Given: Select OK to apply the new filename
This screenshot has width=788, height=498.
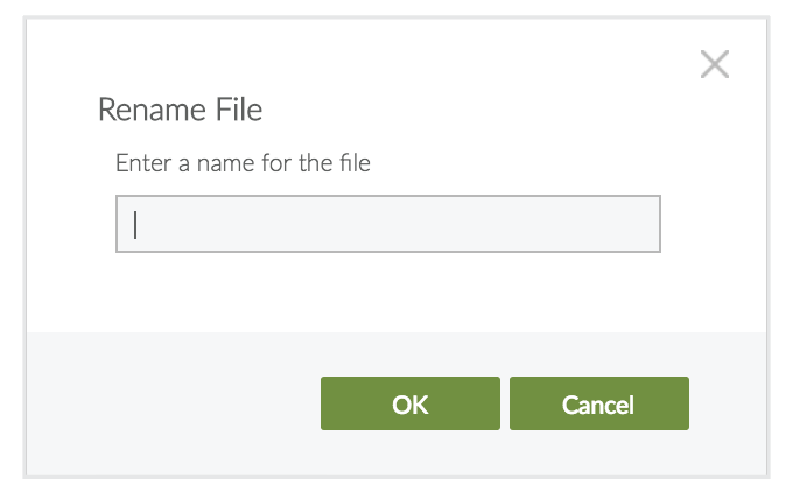Looking at the screenshot, I should pos(410,404).
